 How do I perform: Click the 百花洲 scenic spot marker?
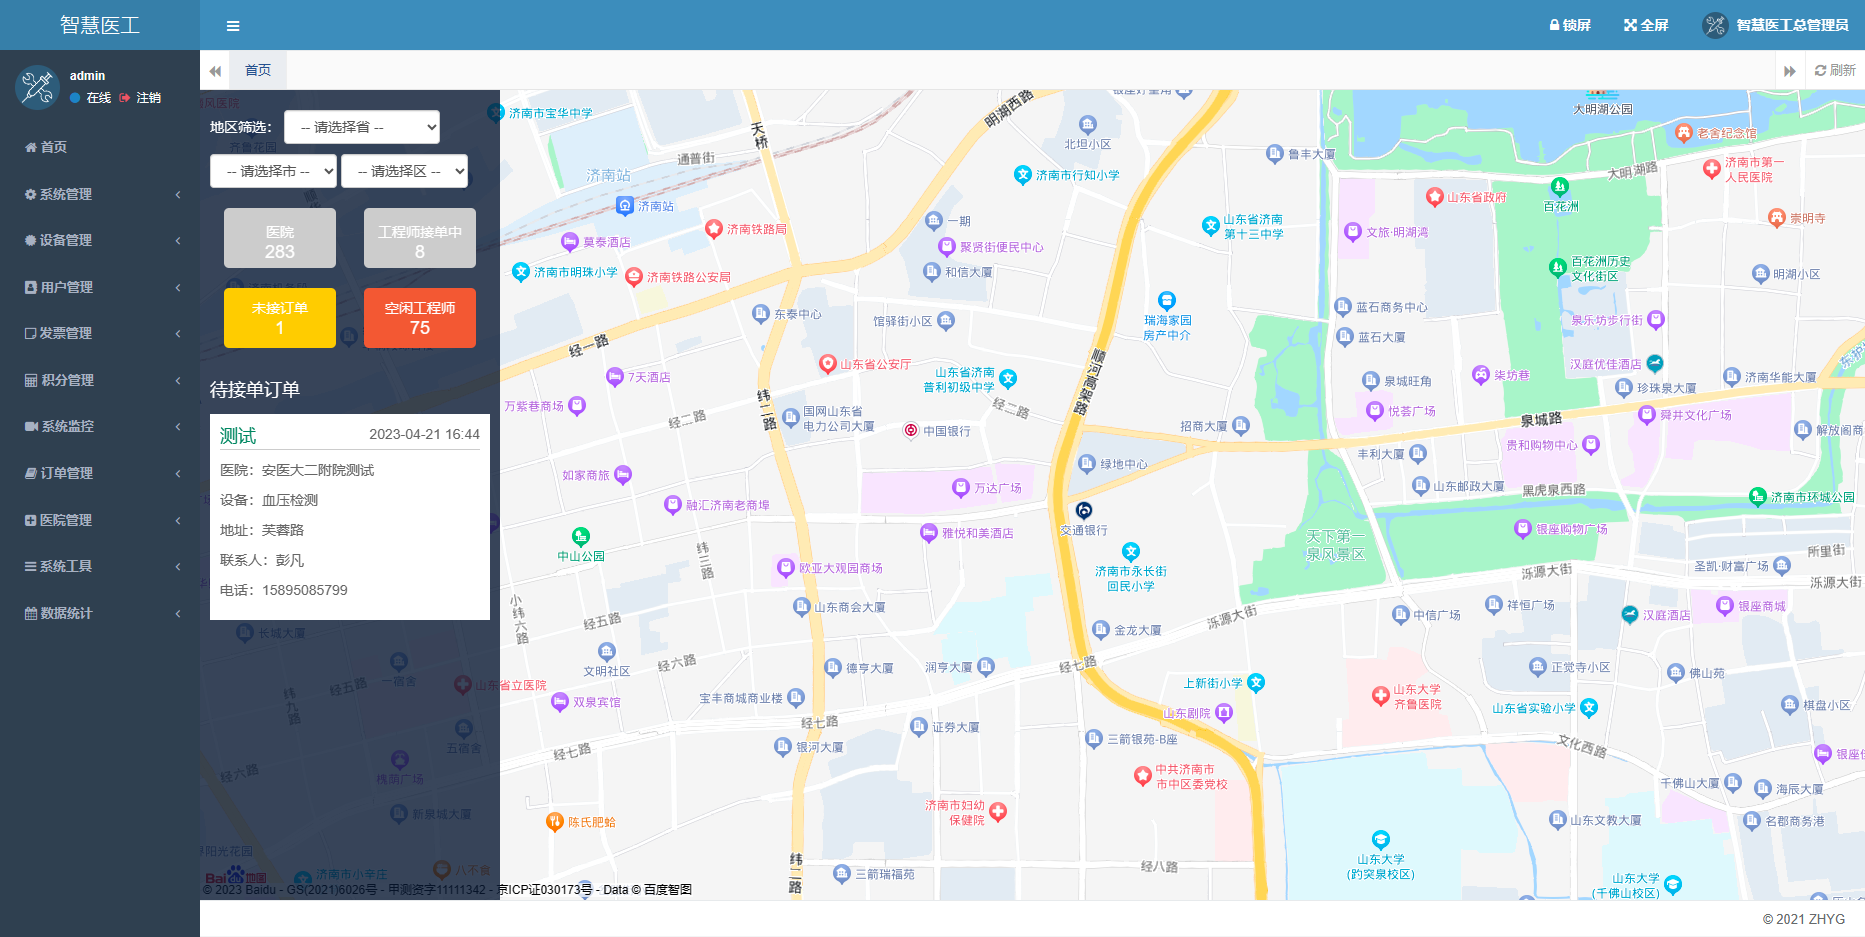coord(1560,187)
